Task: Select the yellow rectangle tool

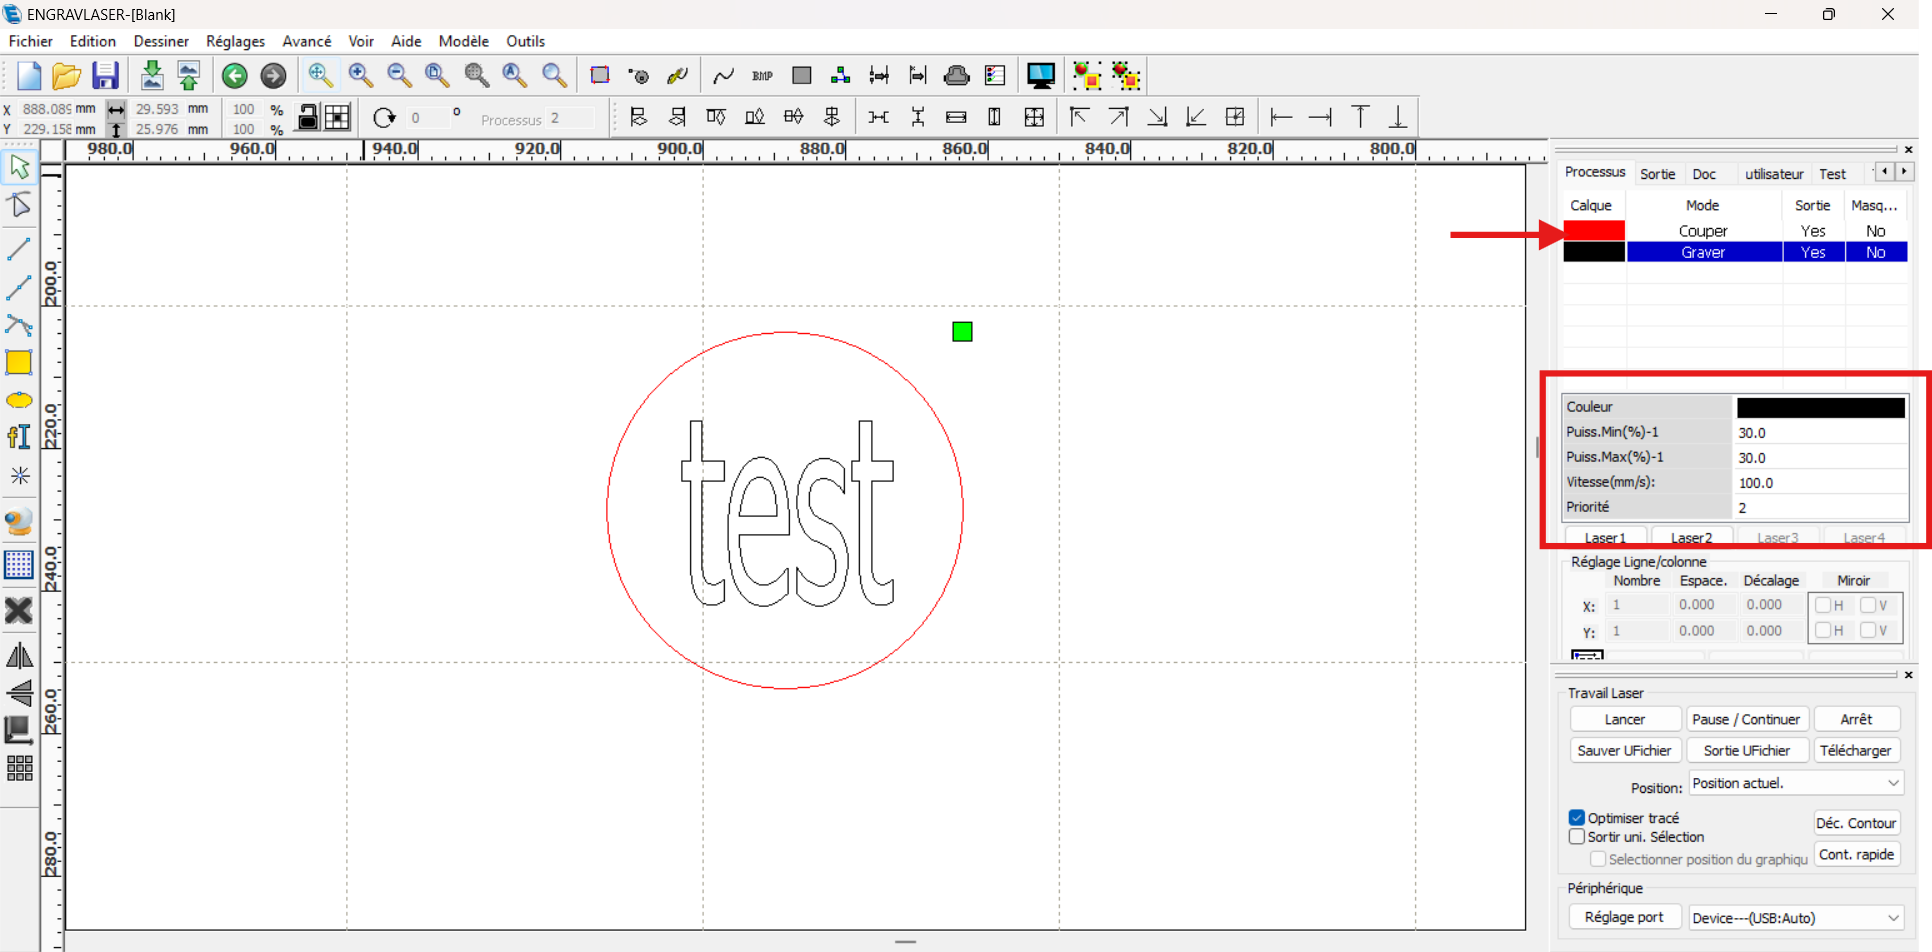Action: tap(19, 362)
